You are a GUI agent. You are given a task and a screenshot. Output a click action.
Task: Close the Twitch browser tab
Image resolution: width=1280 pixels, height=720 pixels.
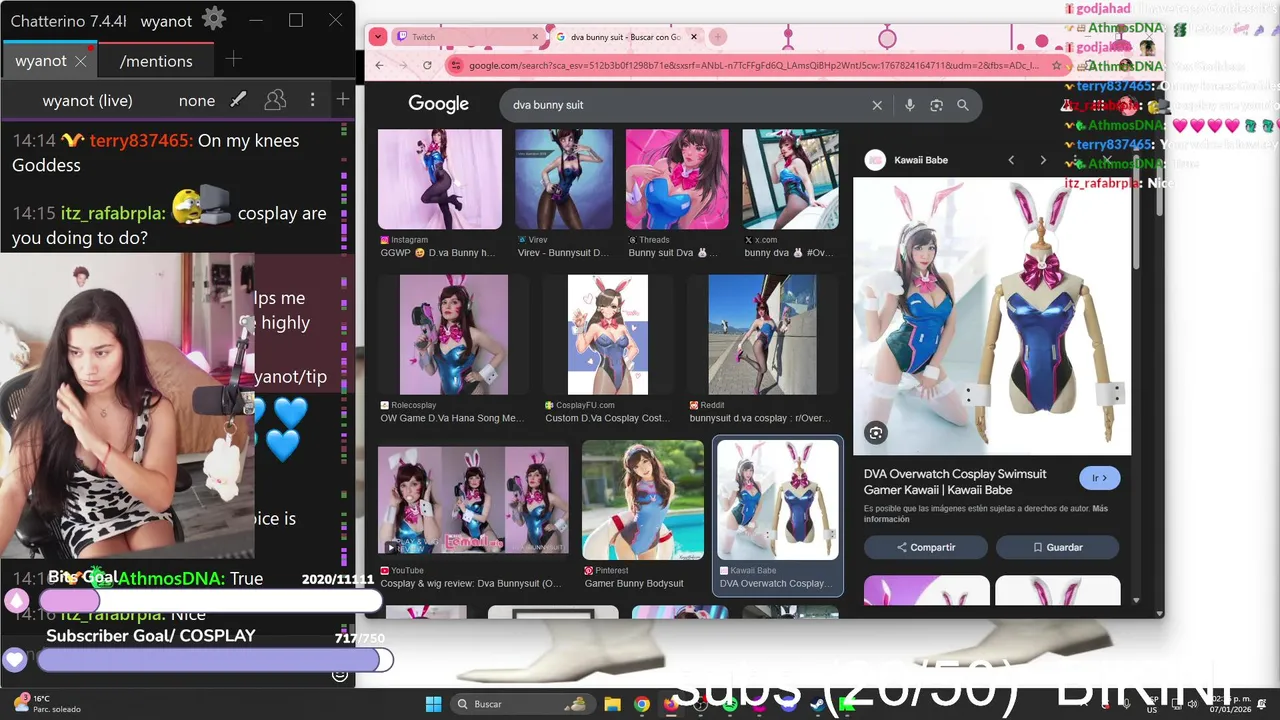(535, 37)
